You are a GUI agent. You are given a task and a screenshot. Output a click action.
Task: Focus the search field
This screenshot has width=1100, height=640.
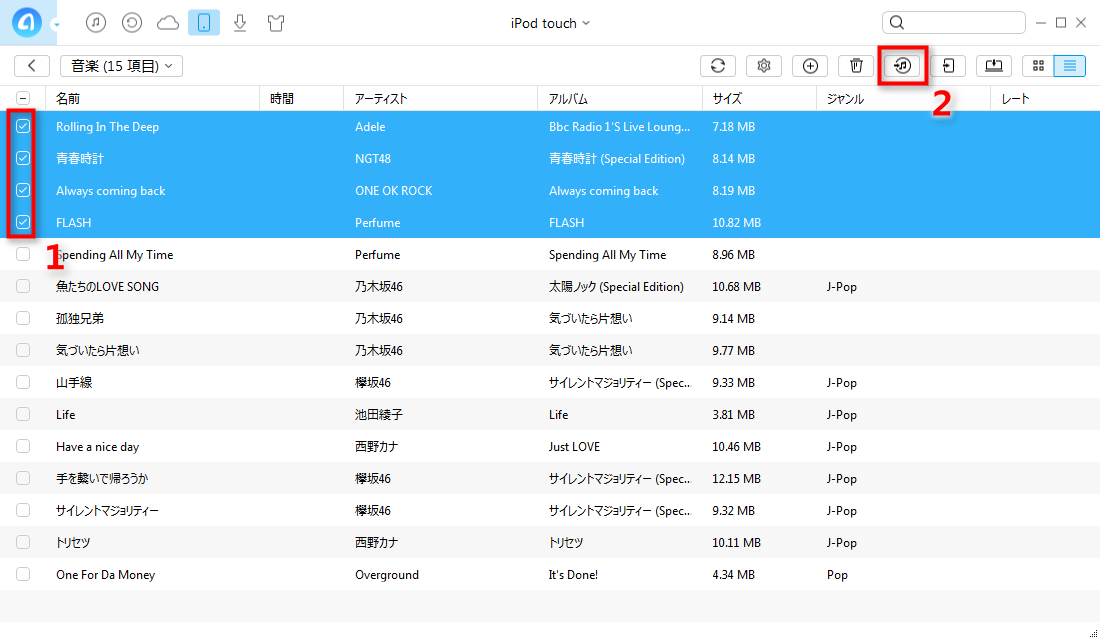(953, 22)
